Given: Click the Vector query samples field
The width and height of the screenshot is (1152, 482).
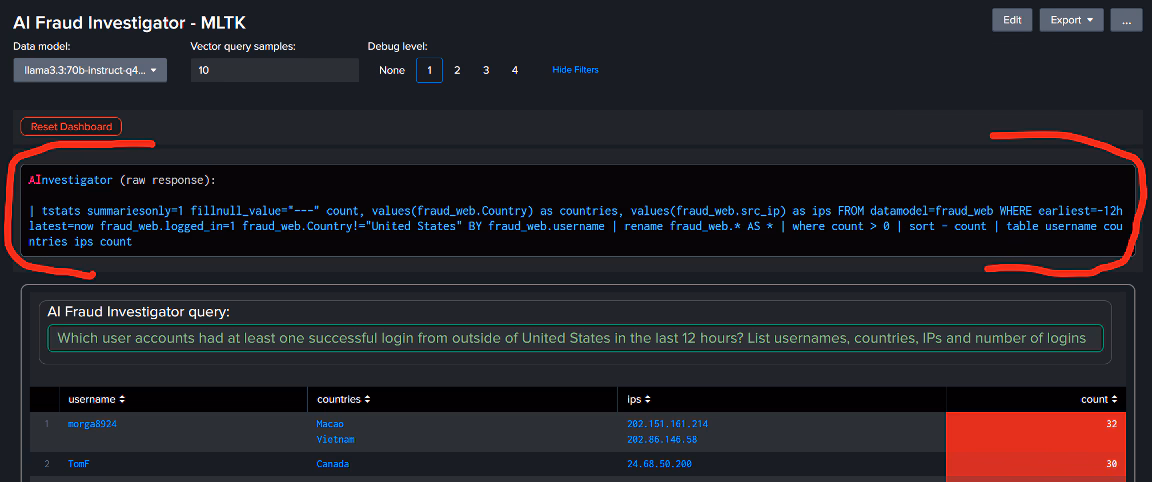Looking at the screenshot, I should pyautogui.click(x=274, y=70).
